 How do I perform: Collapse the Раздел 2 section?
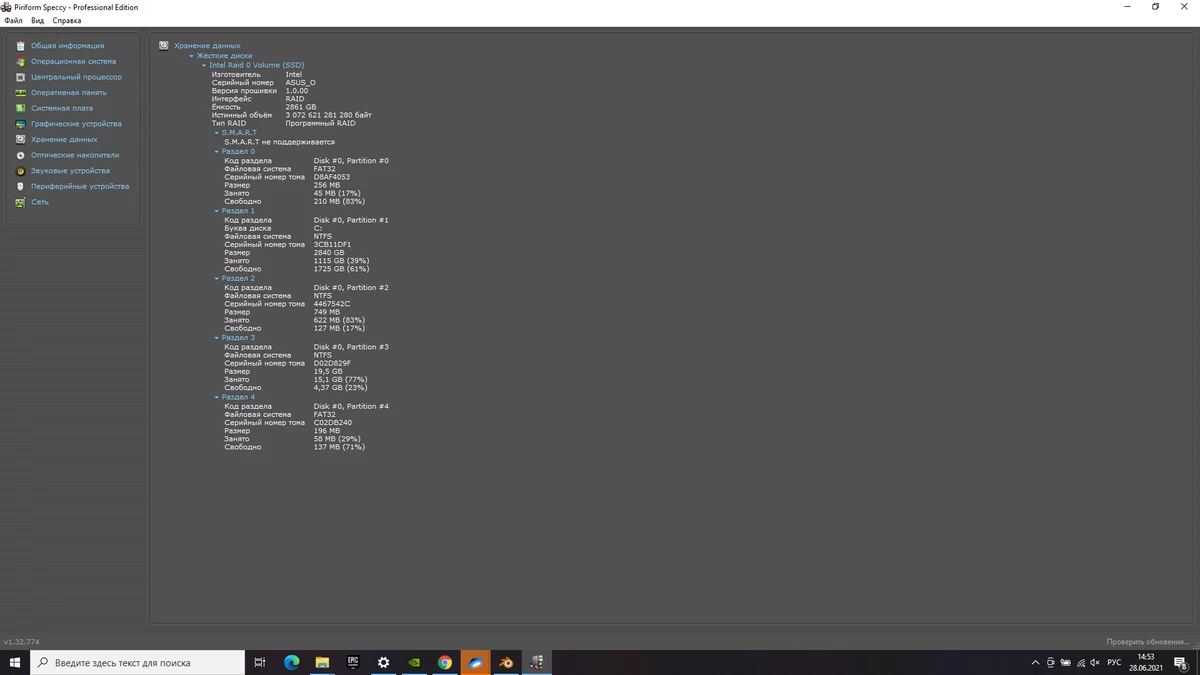217,279
